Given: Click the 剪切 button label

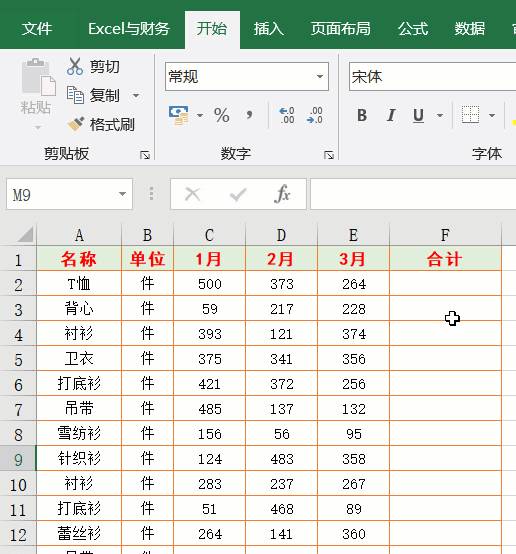Looking at the screenshot, I should coord(105,67).
